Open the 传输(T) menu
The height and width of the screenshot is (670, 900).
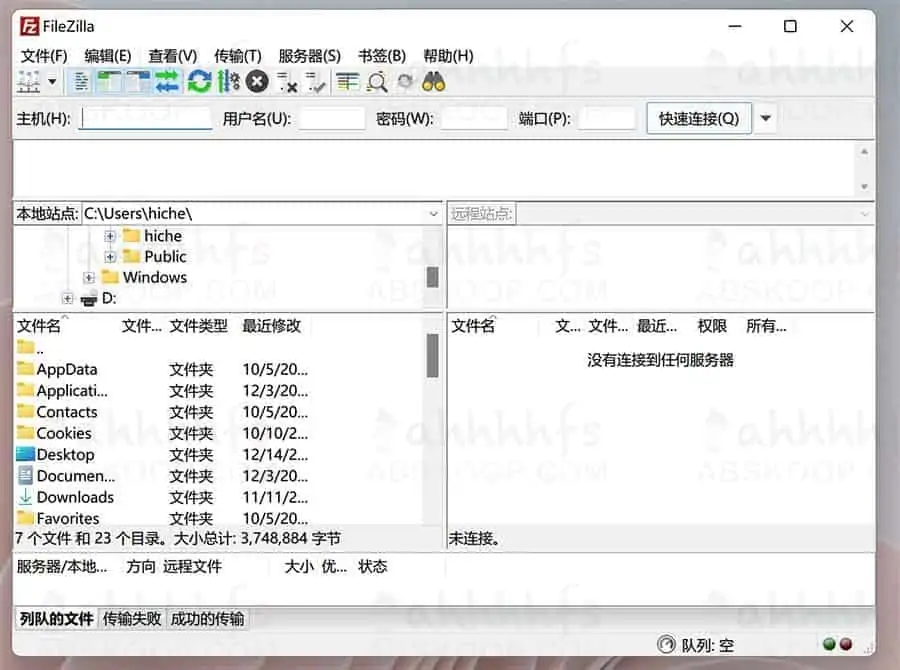[x=237, y=55]
